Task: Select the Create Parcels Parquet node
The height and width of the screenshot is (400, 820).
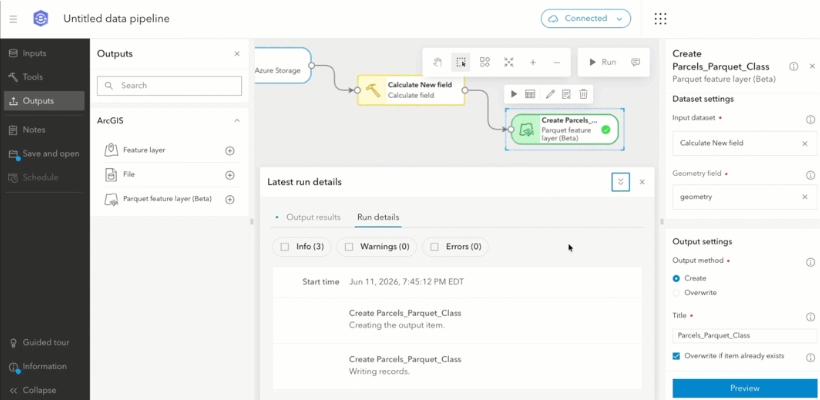Action: pos(565,130)
